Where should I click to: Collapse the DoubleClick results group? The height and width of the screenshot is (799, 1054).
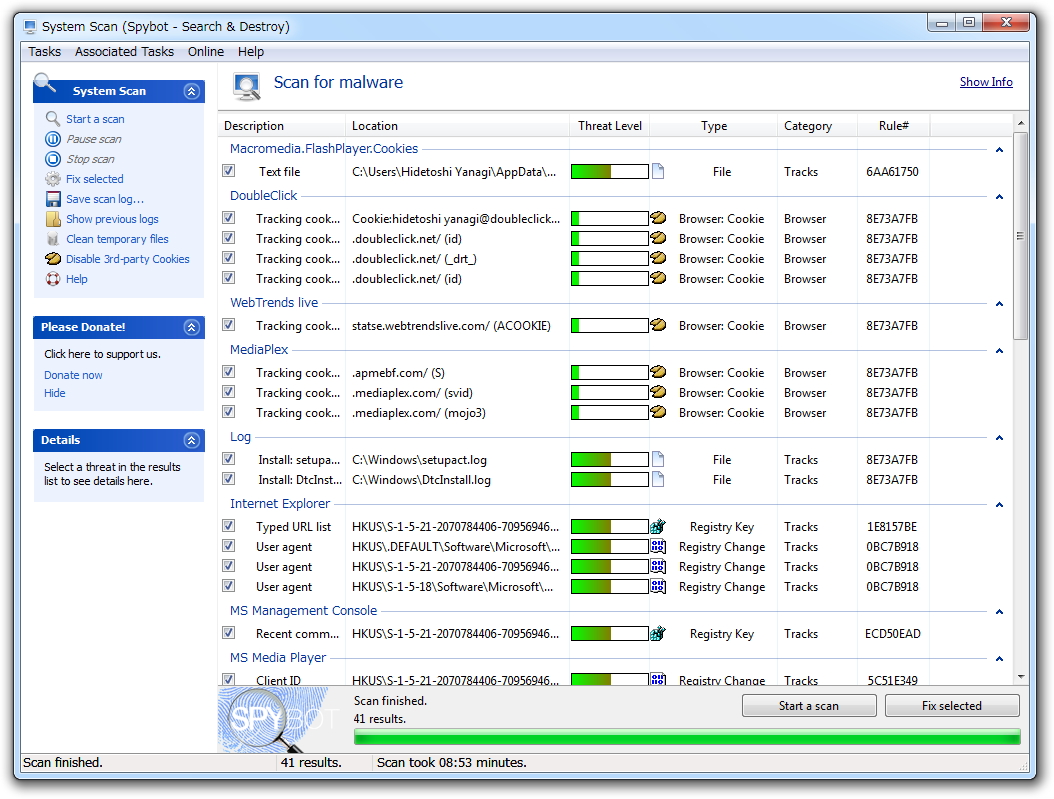tap(1000, 197)
